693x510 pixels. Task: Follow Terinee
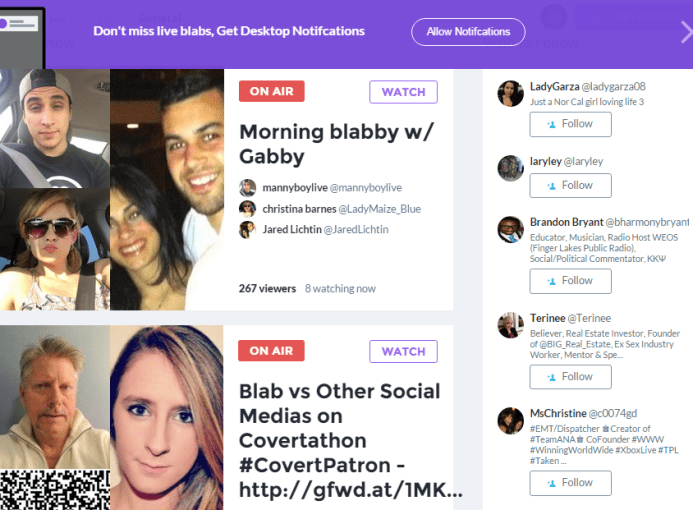571,377
